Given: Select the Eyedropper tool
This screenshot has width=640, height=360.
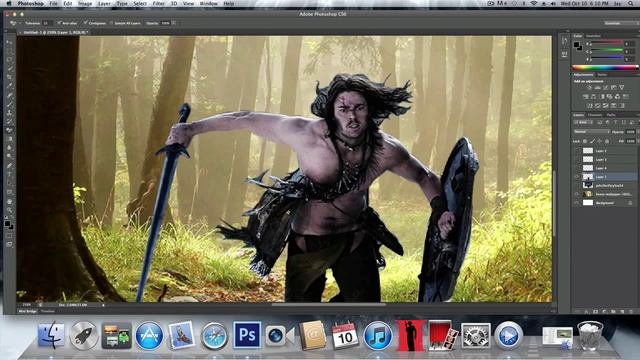Looking at the screenshot, I should tap(9, 86).
